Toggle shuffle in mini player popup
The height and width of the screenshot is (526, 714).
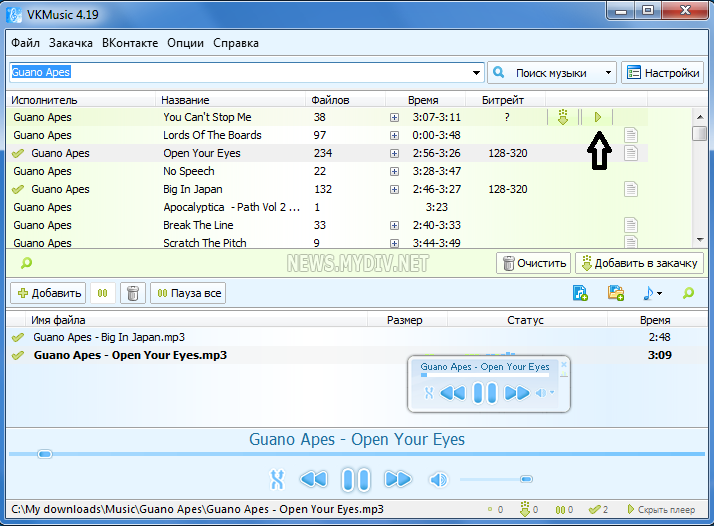click(x=428, y=393)
